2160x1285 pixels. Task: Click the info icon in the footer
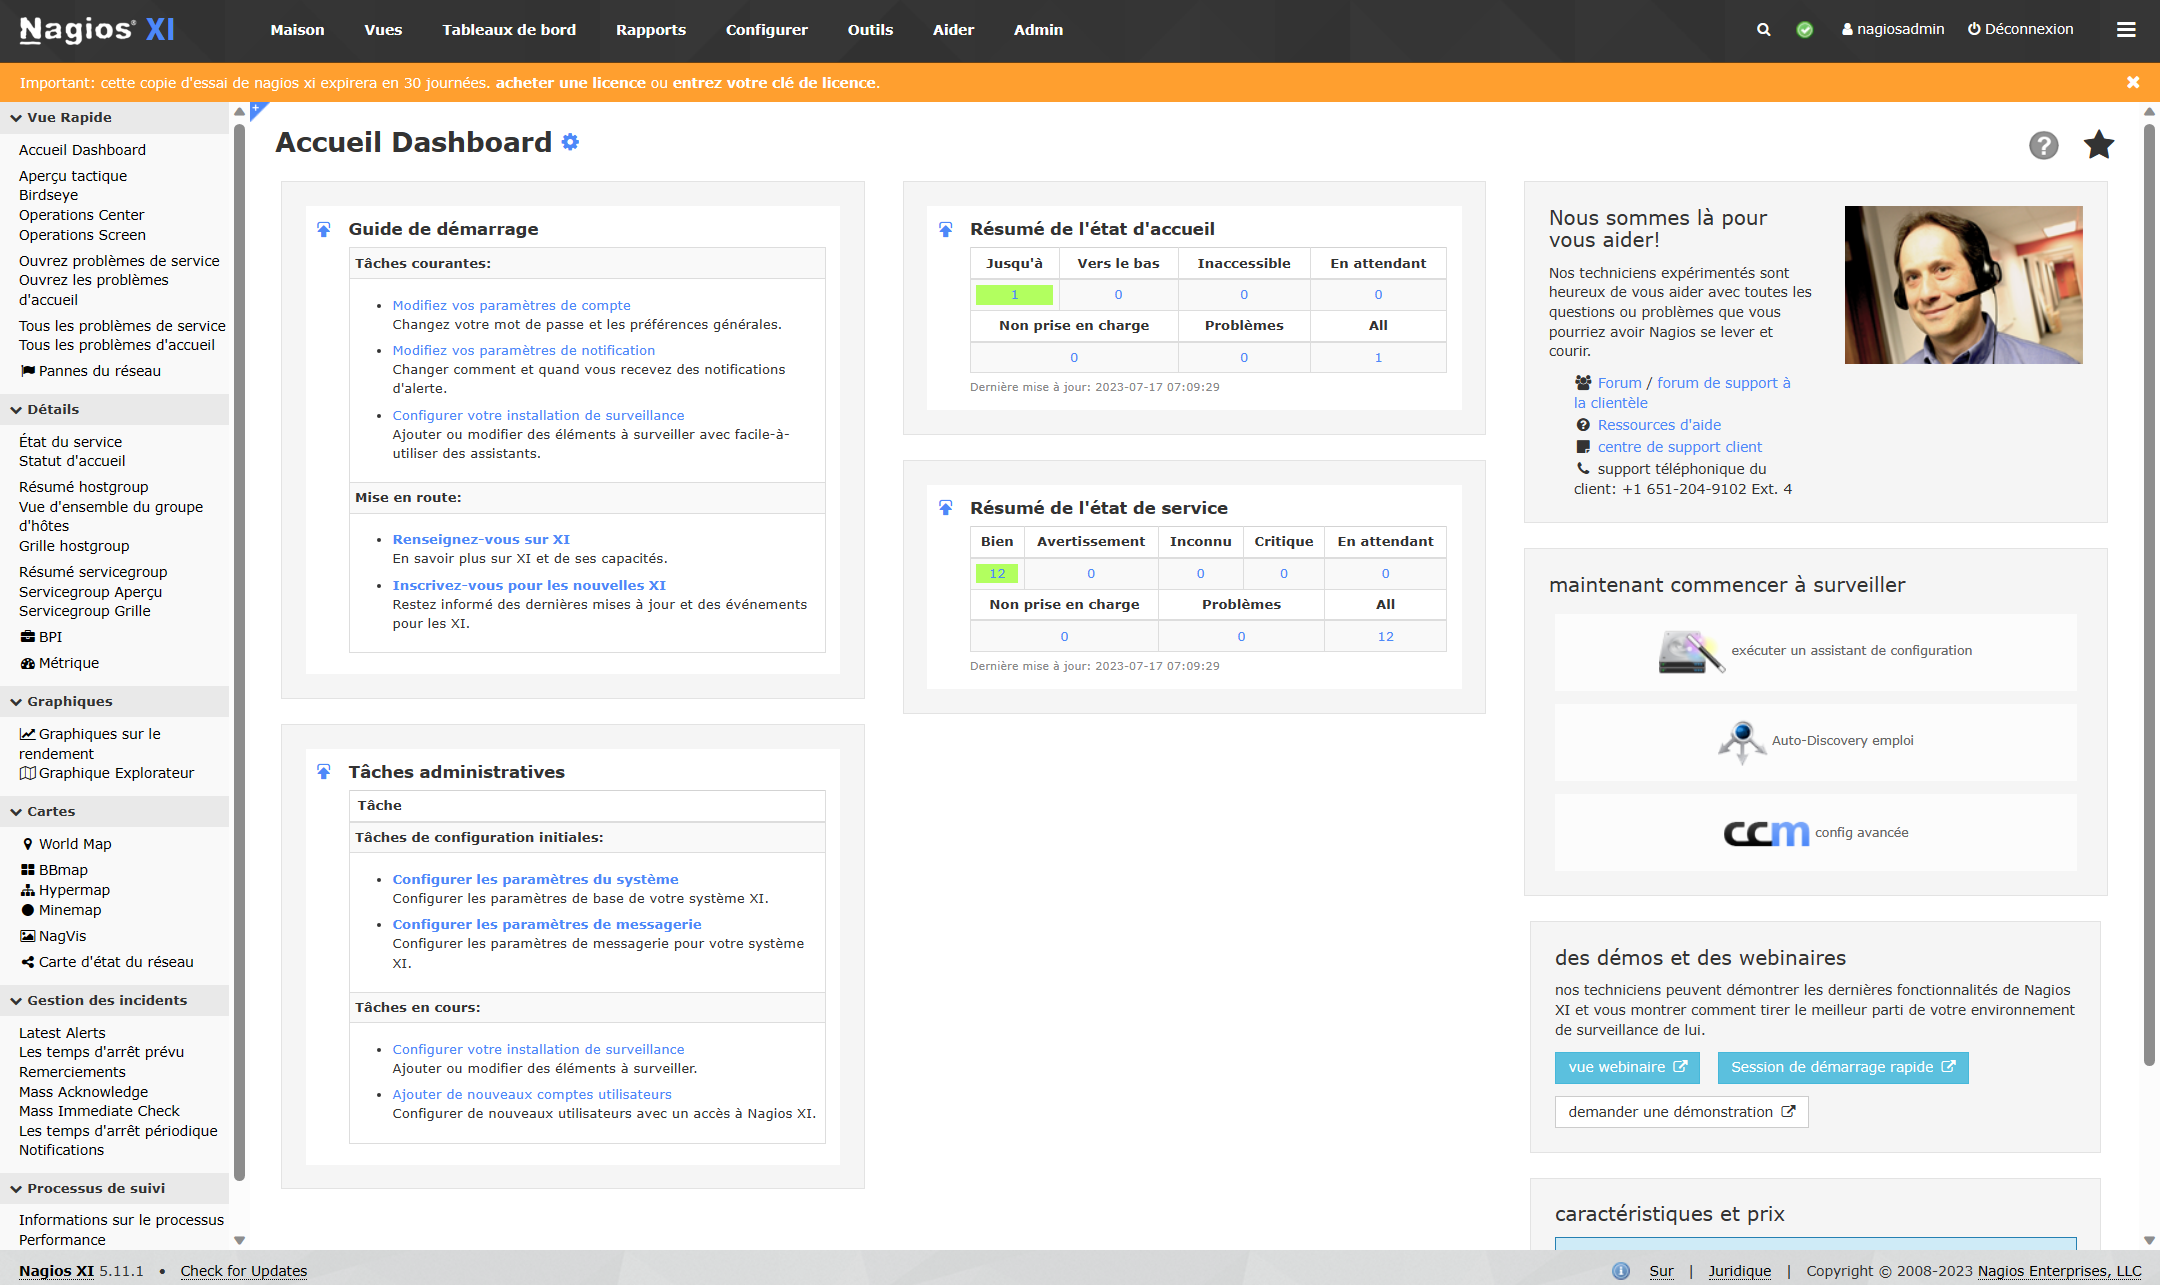click(1621, 1271)
